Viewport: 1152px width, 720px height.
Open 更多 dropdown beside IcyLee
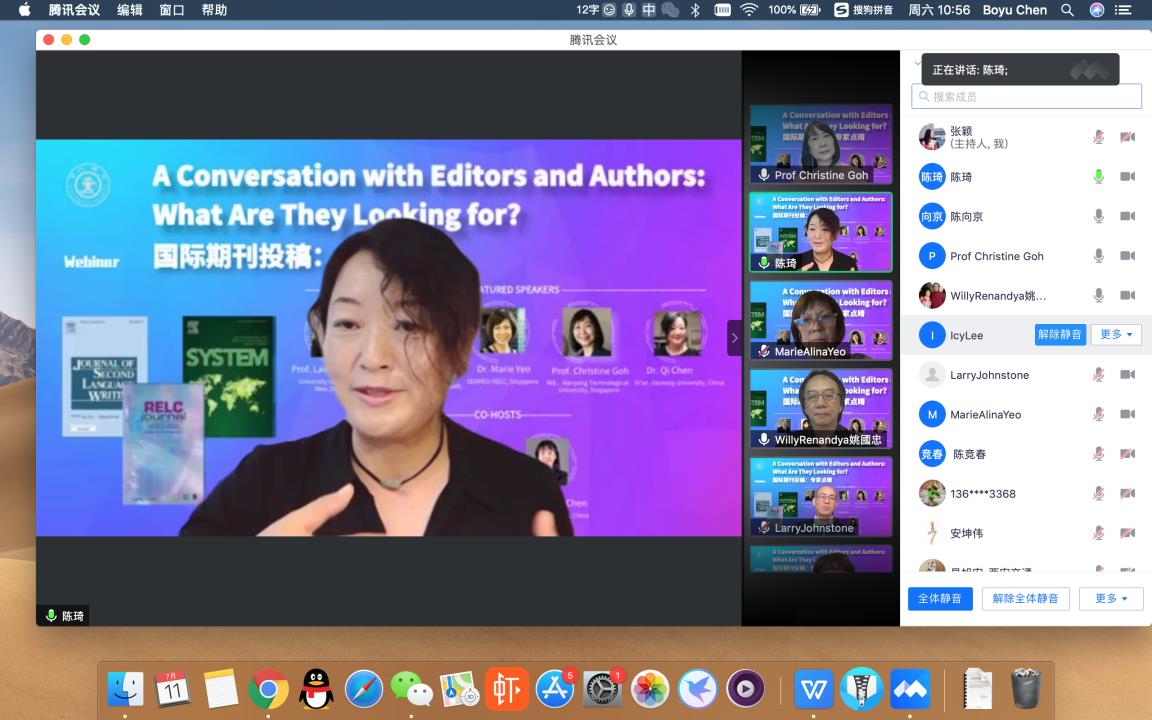tap(1115, 335)
